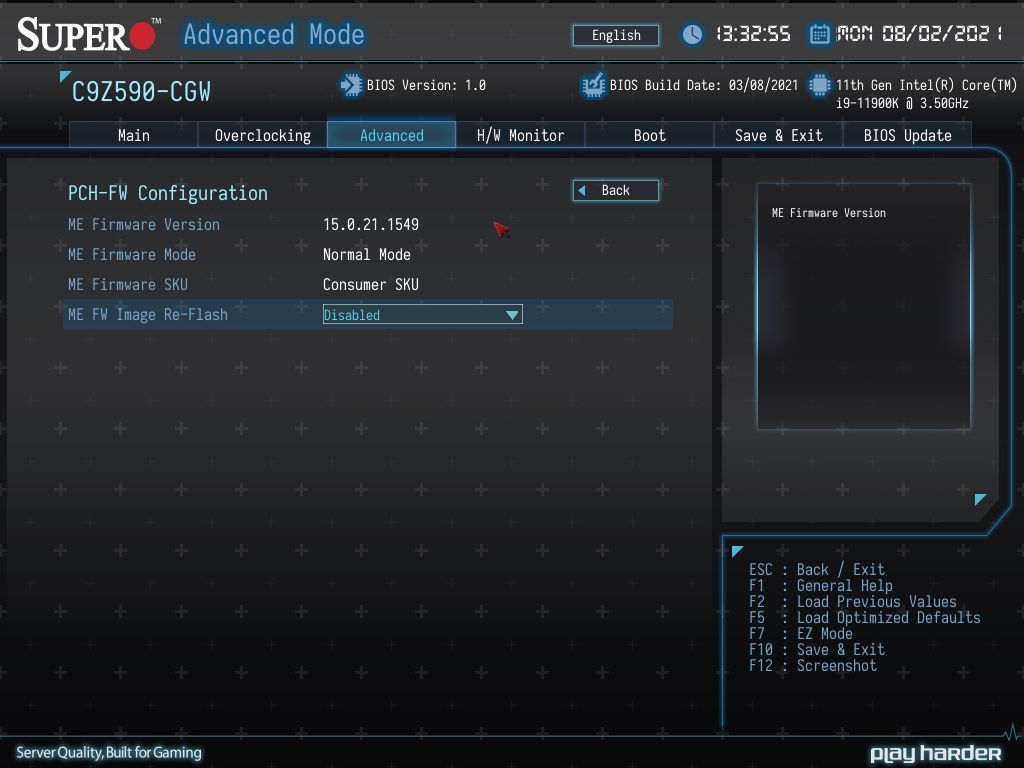Open the Overclocking tab

click(x=263, y=136)
